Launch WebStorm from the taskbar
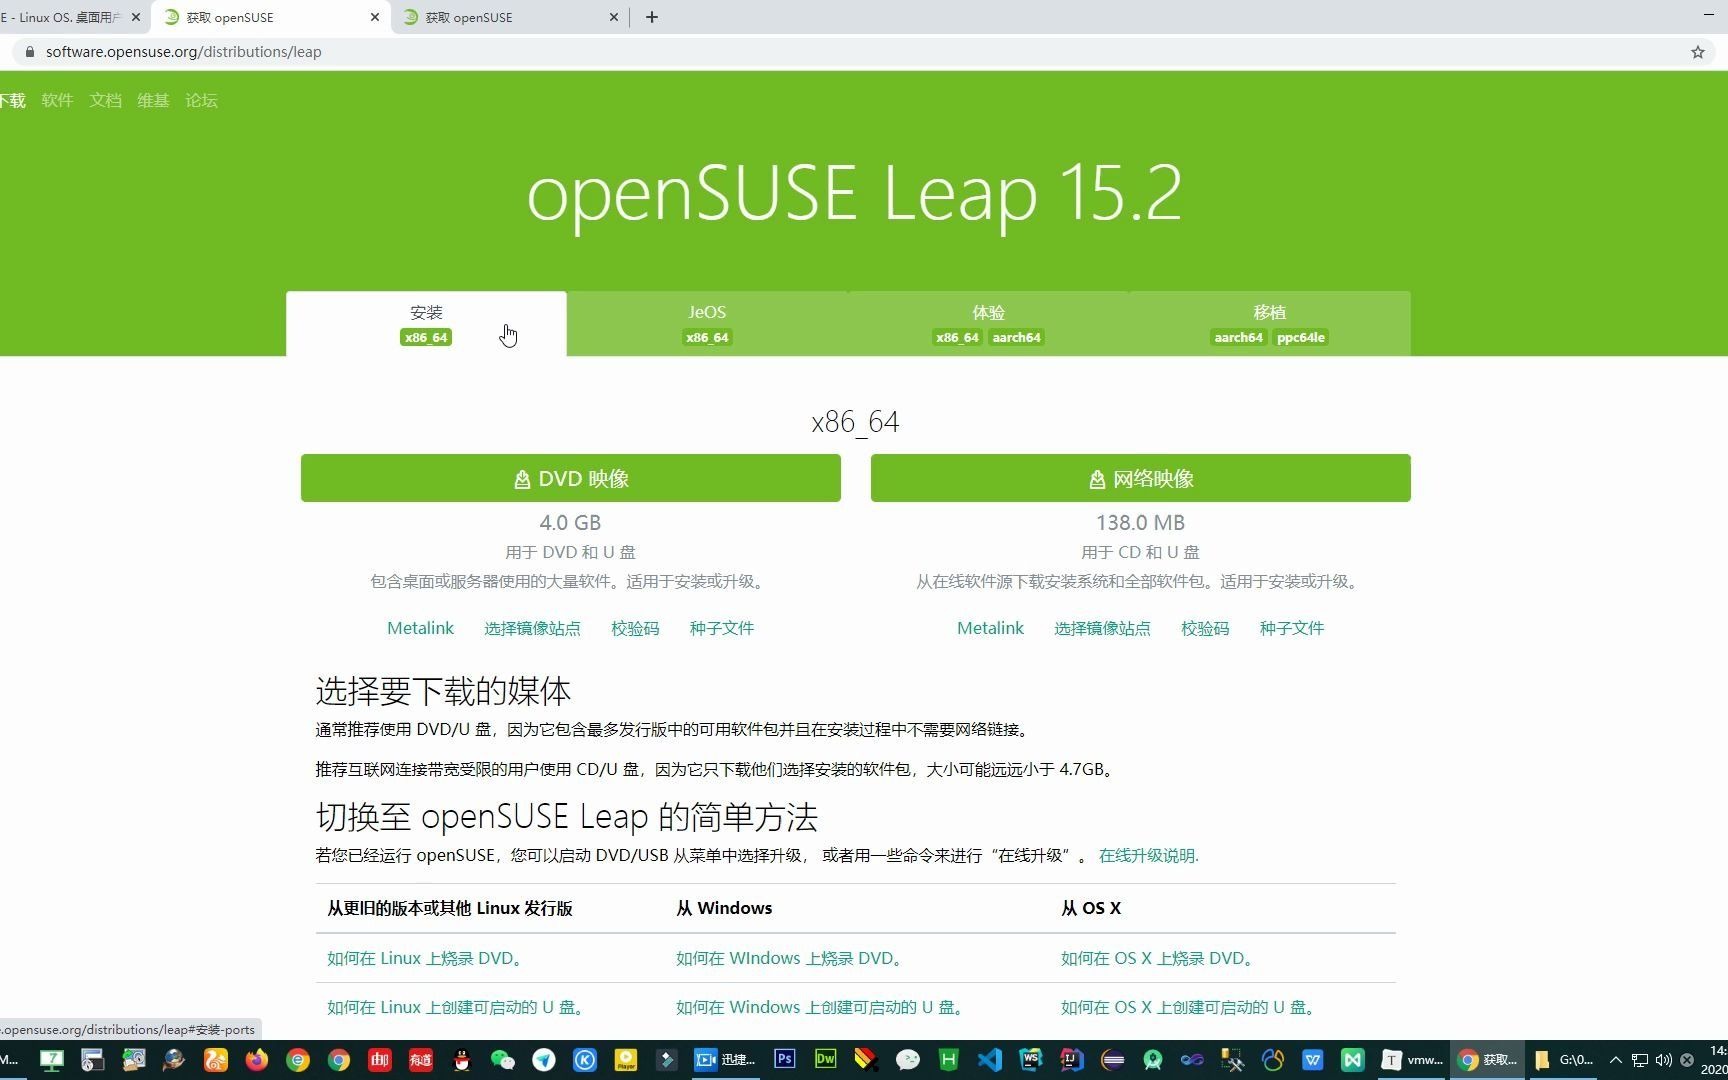1728x1080 pixels. pyautogui.click(x=1031, y=1059)
